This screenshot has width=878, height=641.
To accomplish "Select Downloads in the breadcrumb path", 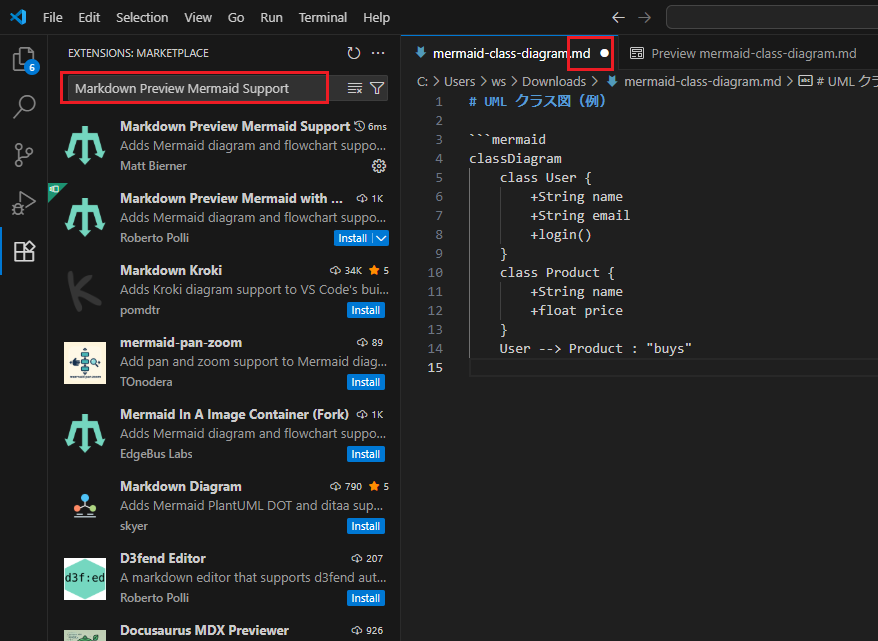I will pos(554,82).
